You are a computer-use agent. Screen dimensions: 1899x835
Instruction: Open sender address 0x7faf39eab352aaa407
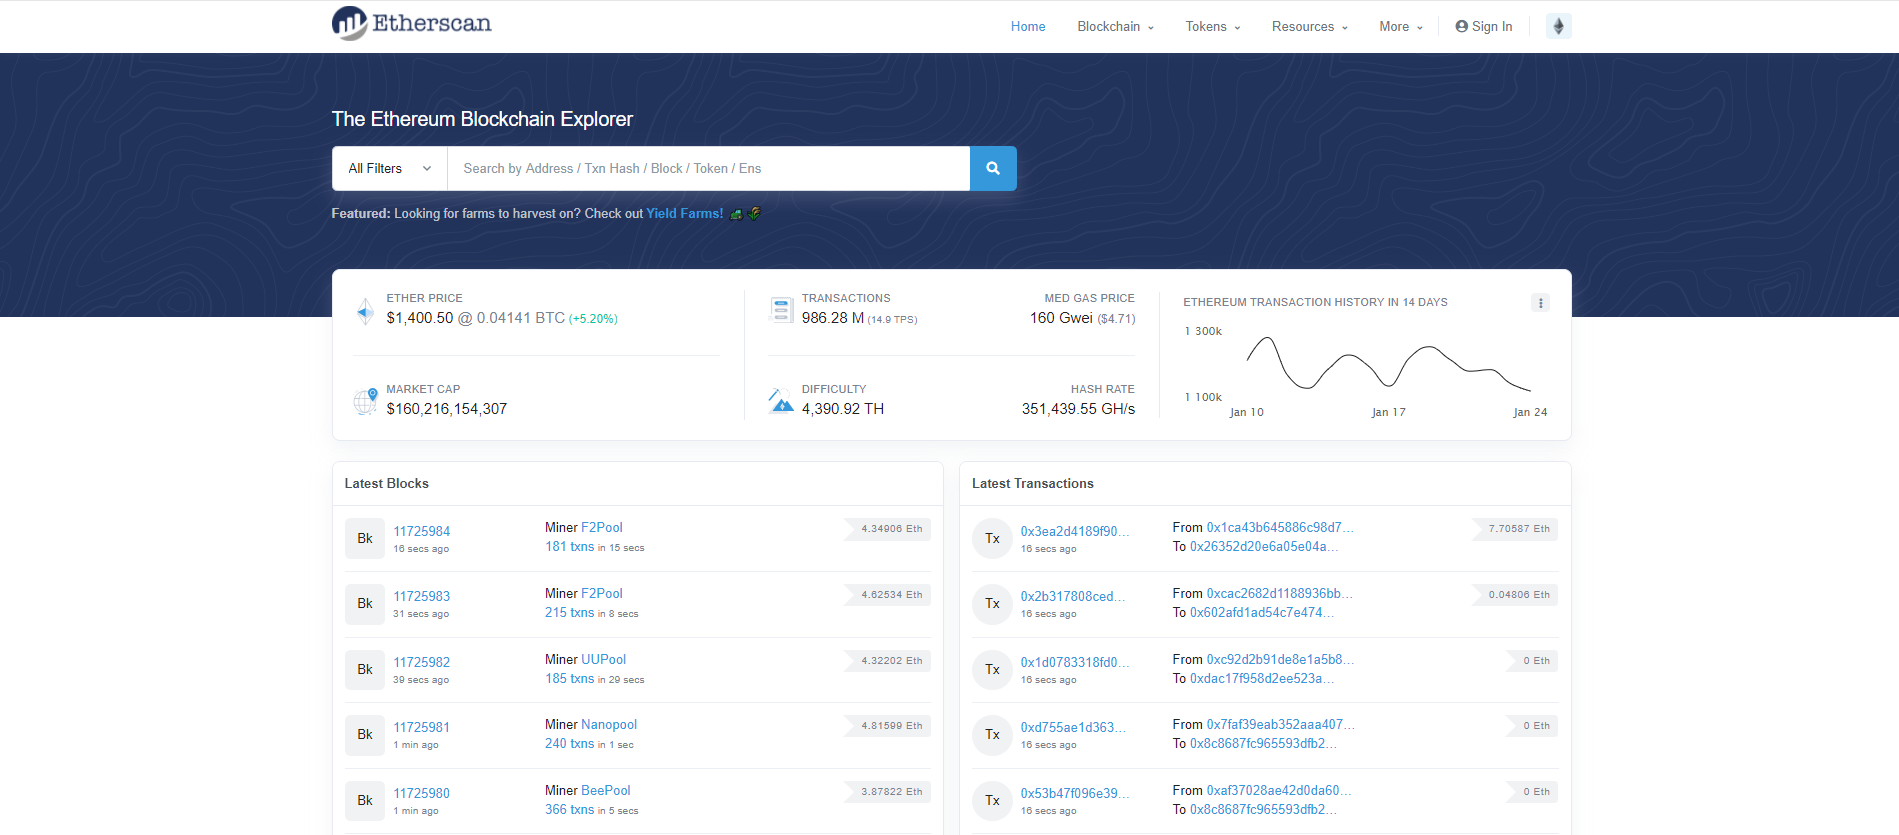(x=1281, y=724)
